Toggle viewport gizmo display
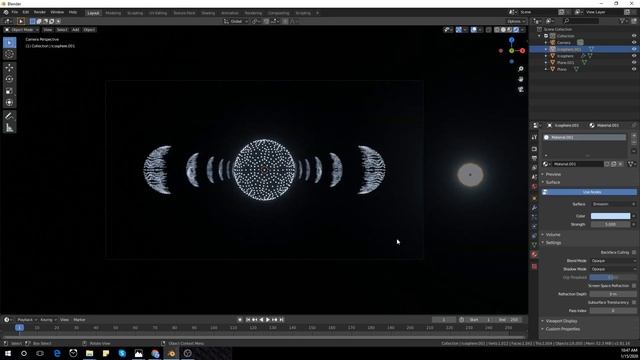The height and width of the screenshot is (360, 640). point(459,30)
